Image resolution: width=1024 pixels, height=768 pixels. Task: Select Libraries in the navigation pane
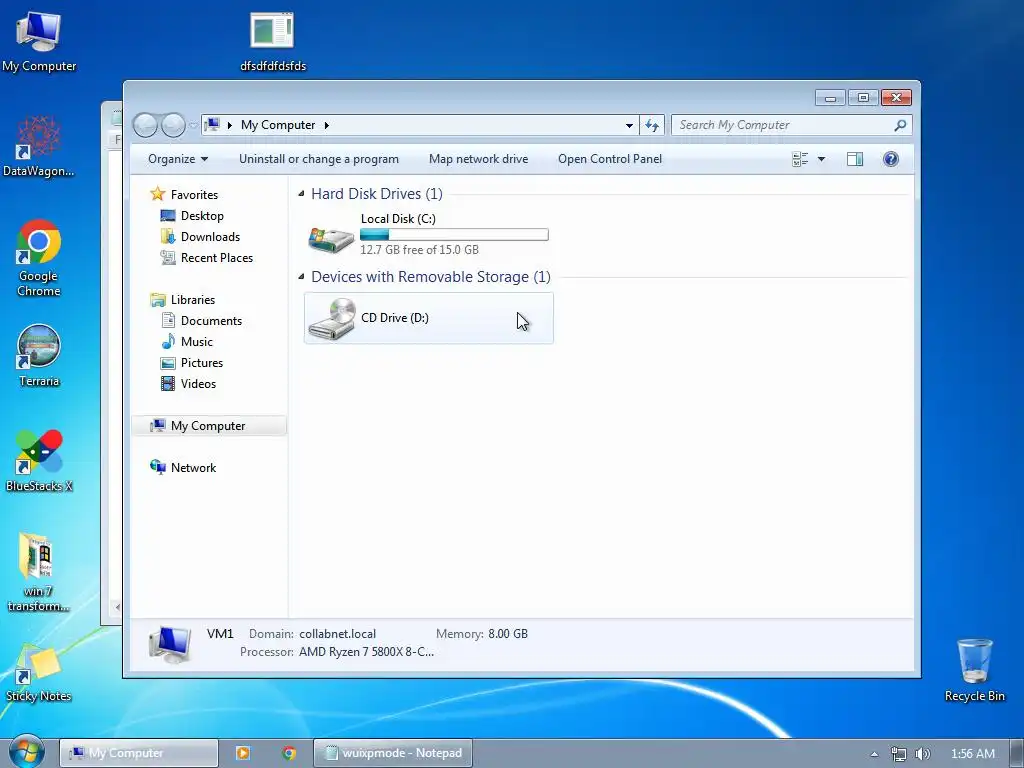tap(193, 300)
